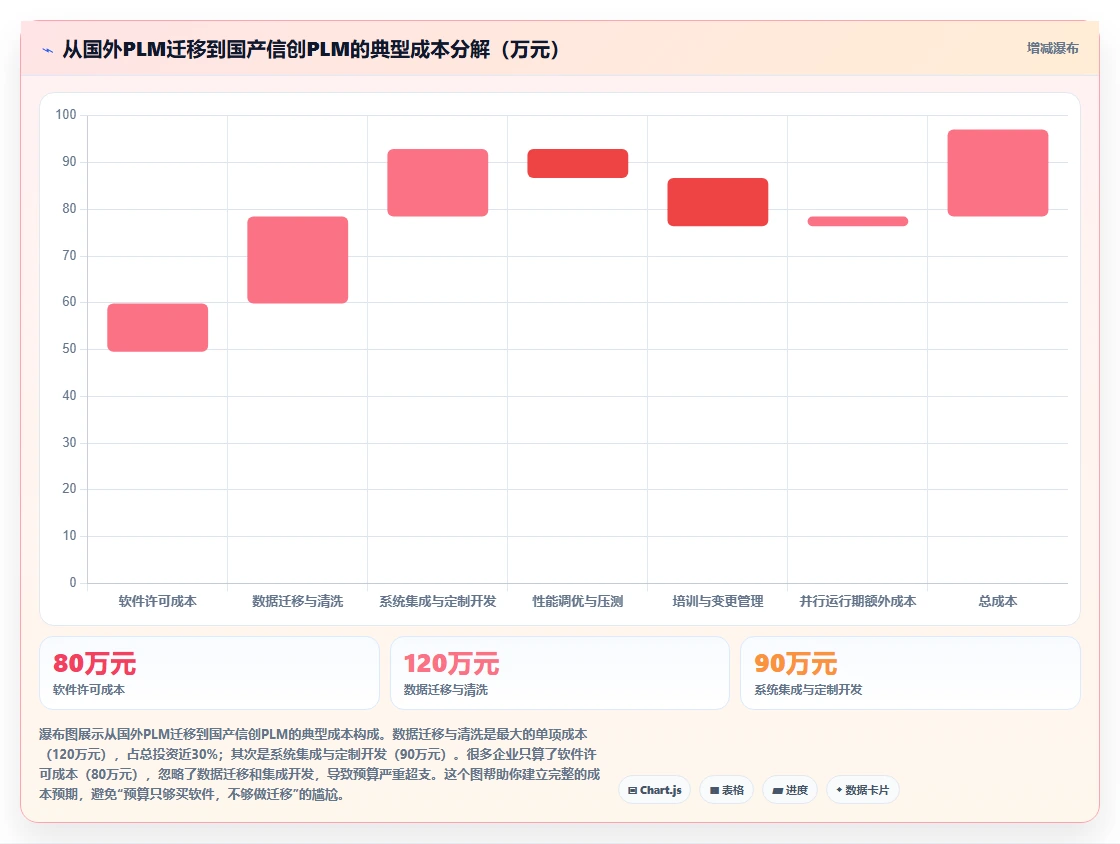Open the 120万元 data migration card

point(560,673)
